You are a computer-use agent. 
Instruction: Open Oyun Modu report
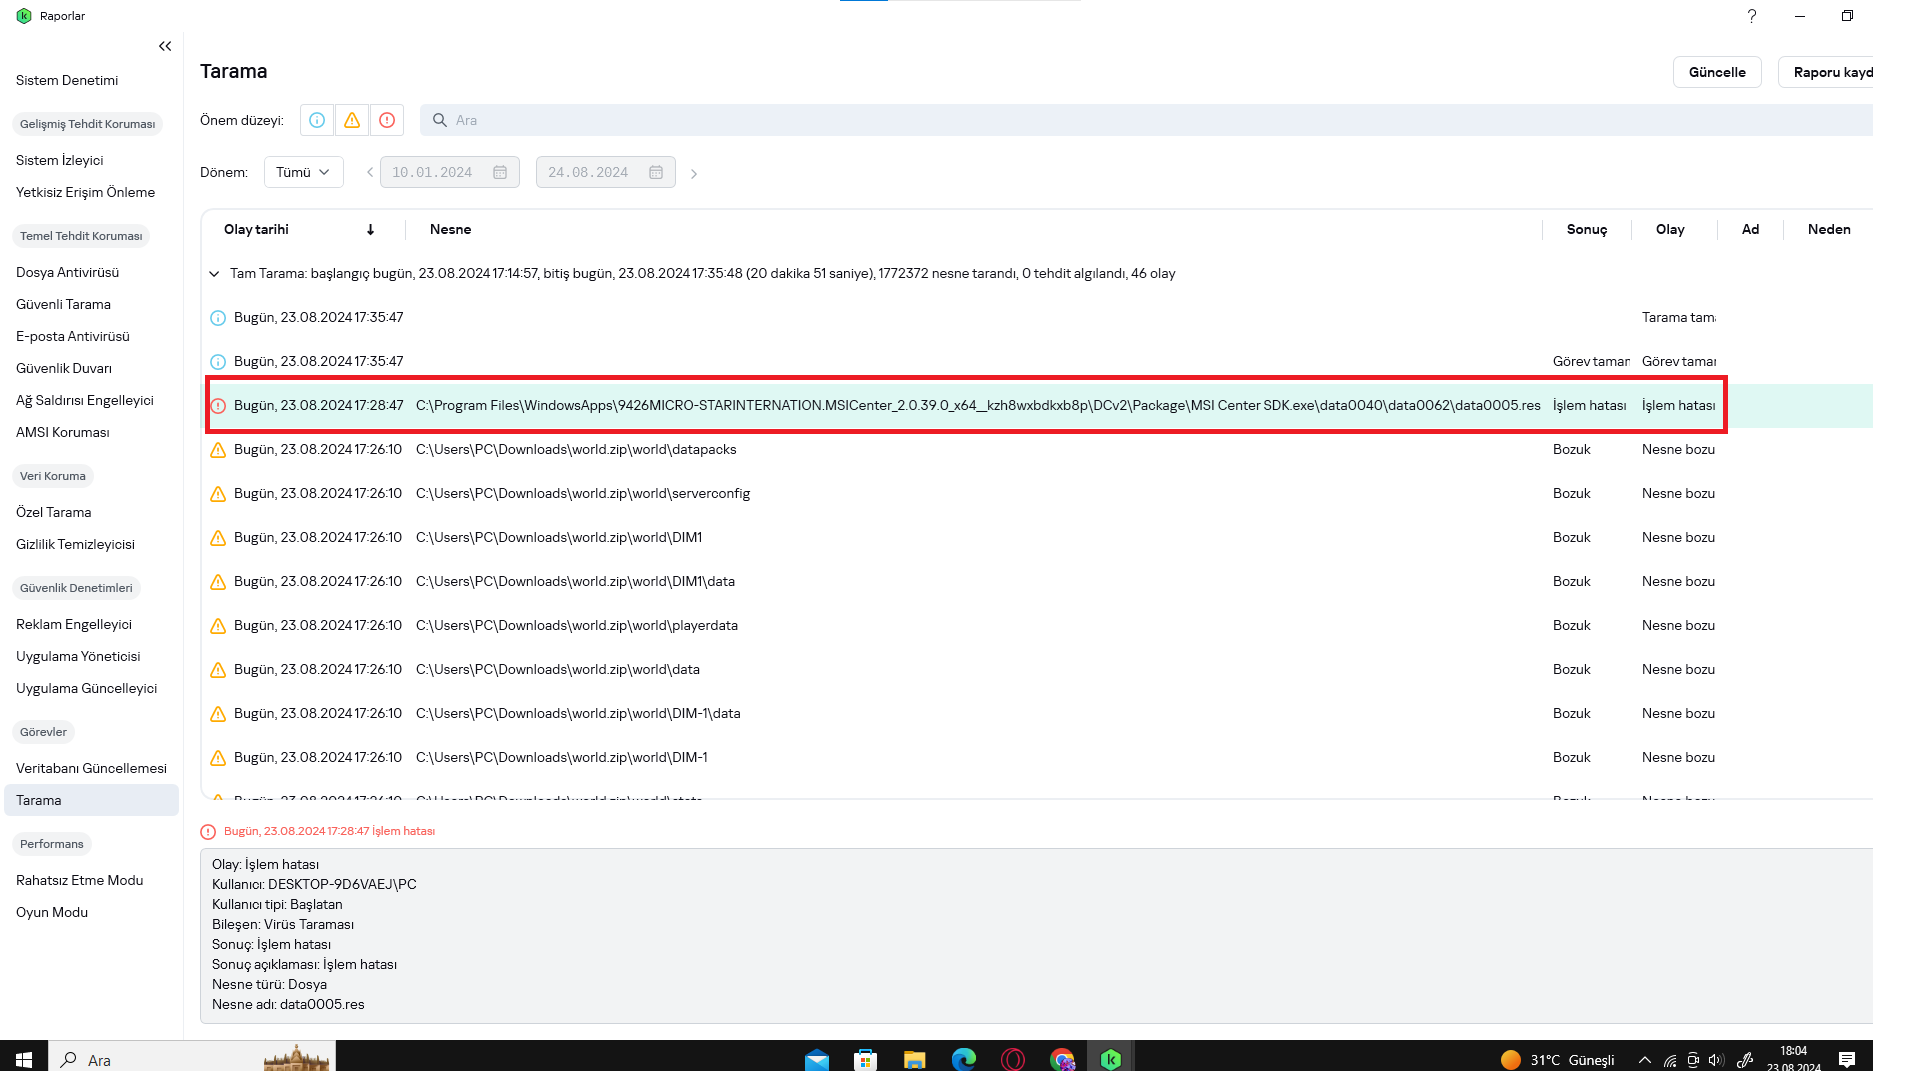click(52, 912)
